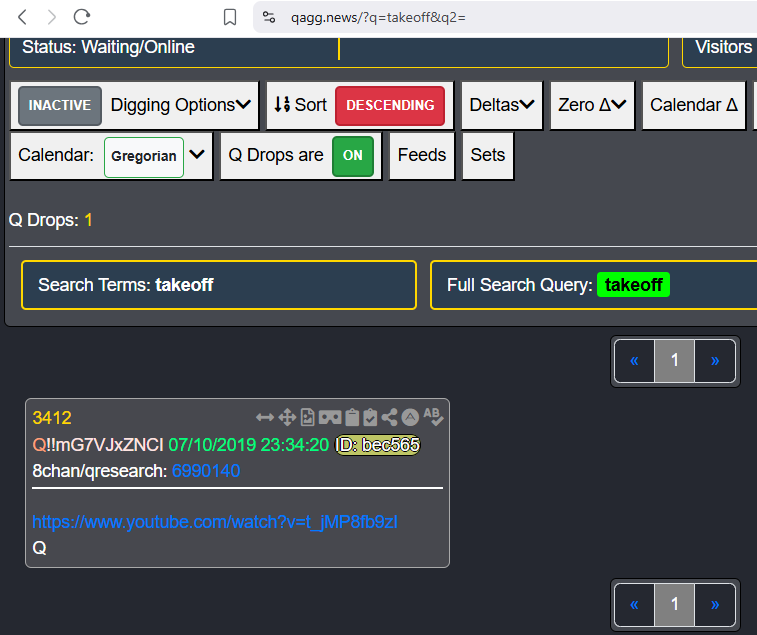
Task: Click the circled up-arrow icon on drop 3412
Action: 410,417
